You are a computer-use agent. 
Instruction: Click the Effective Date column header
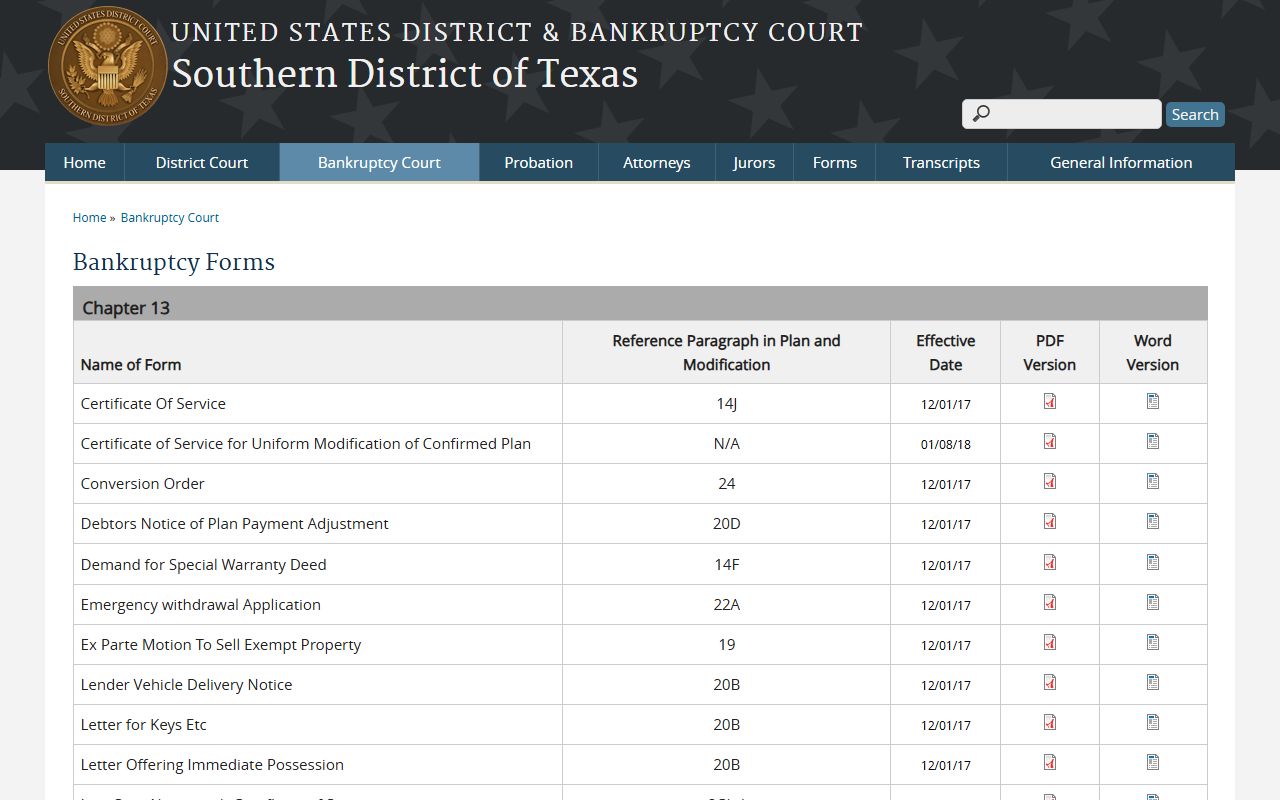[946, 352]
